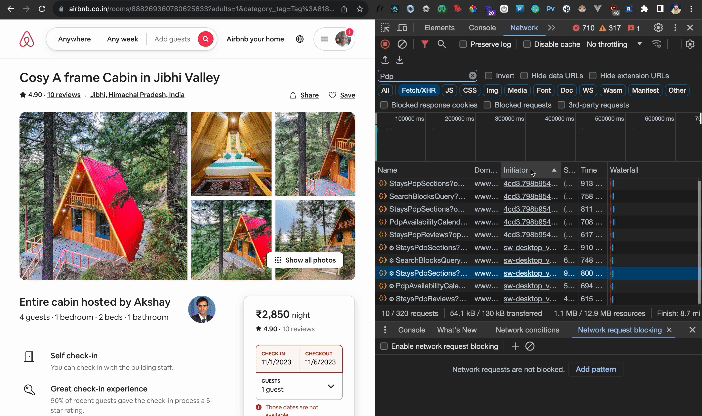Click the check-in date field
Image resolution: width=702 pixels, height=416 pixels.
pos(278,358)
